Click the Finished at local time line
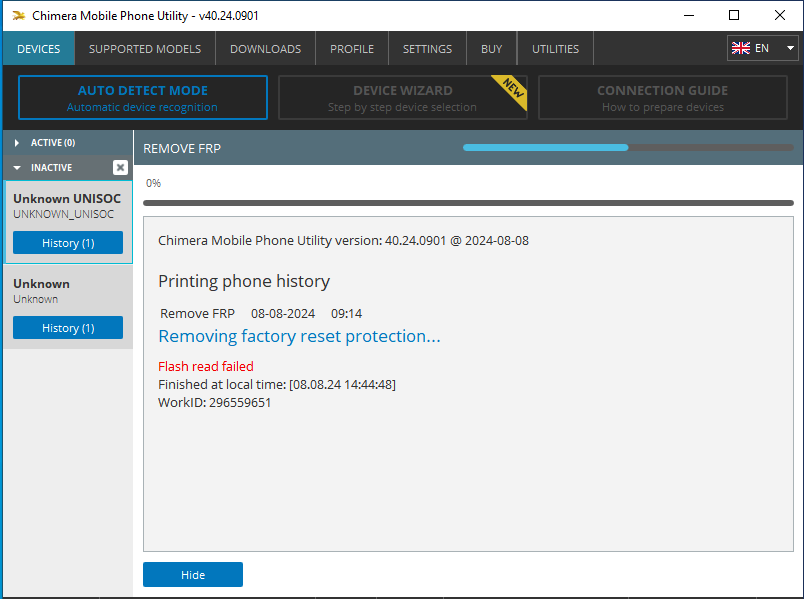The height and width of the screenshot is (599, 804). tap(277, 385)
